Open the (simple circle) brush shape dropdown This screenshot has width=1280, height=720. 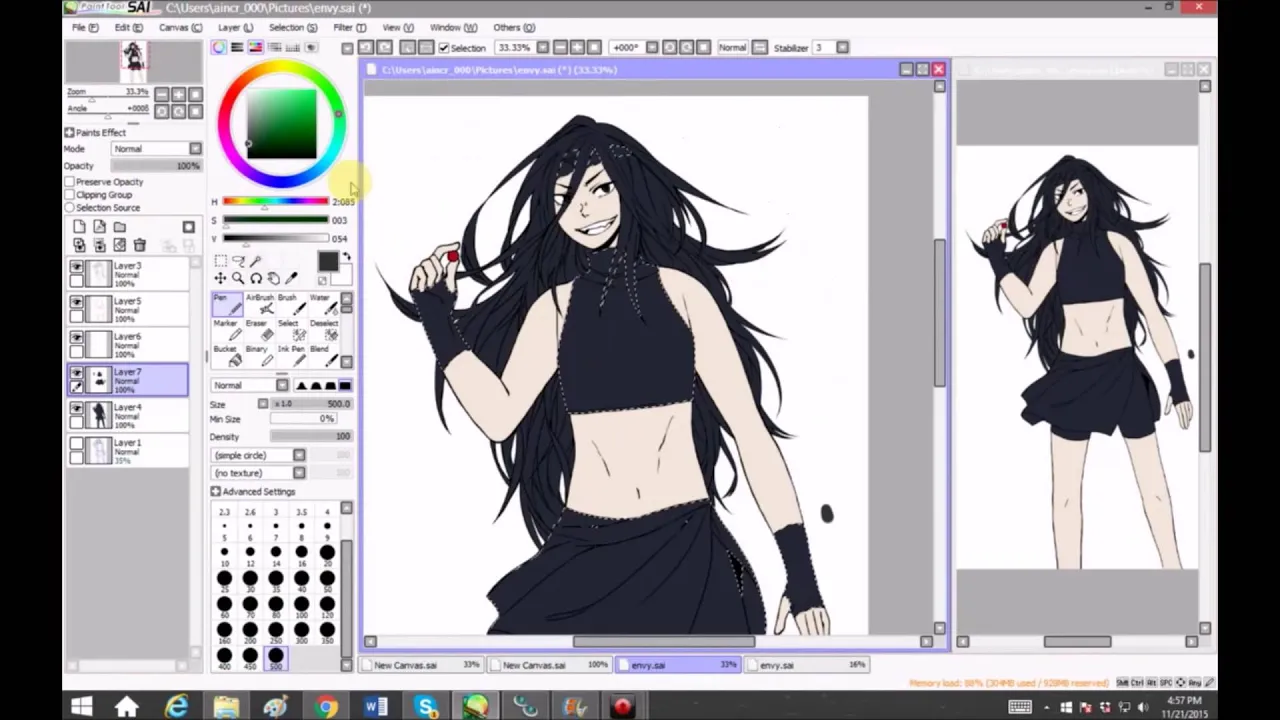(258, 455)
